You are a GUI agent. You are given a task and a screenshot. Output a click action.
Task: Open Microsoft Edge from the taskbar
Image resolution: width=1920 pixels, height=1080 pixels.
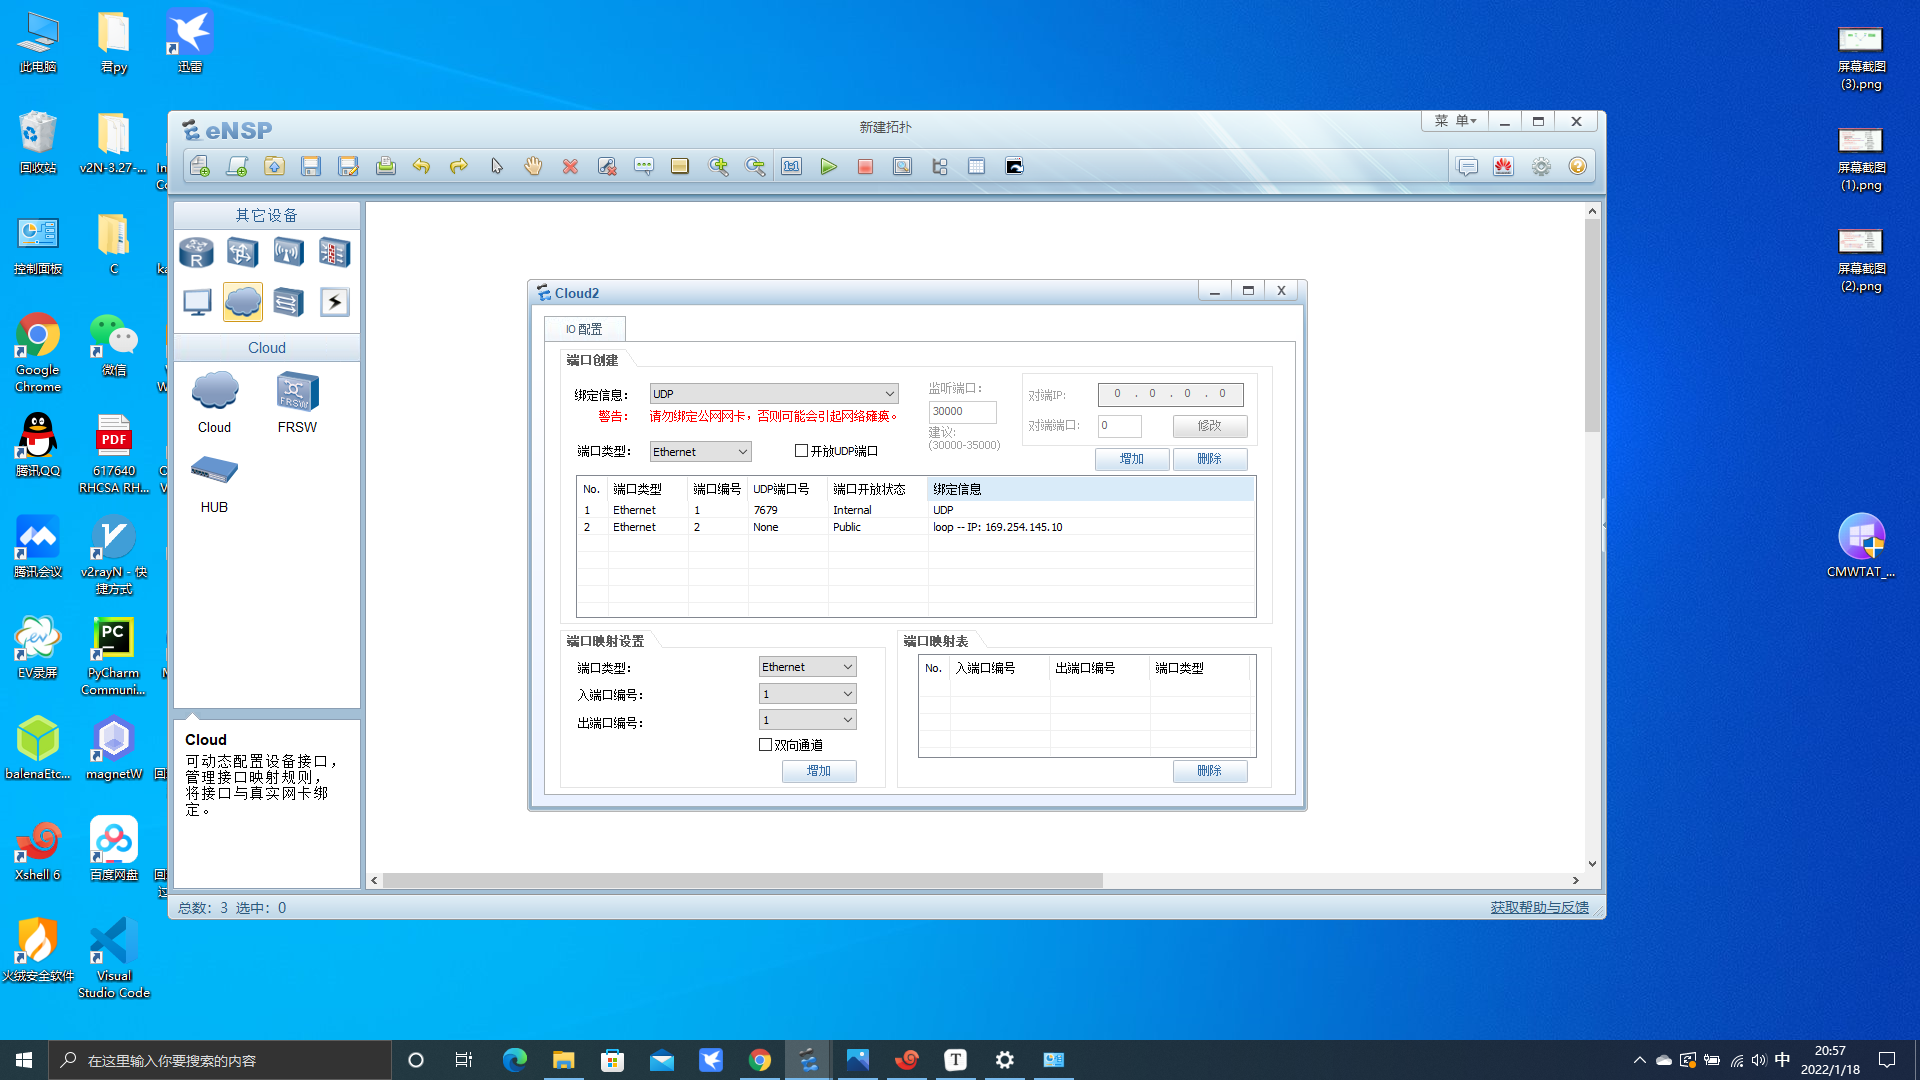tap(515, 1060)
